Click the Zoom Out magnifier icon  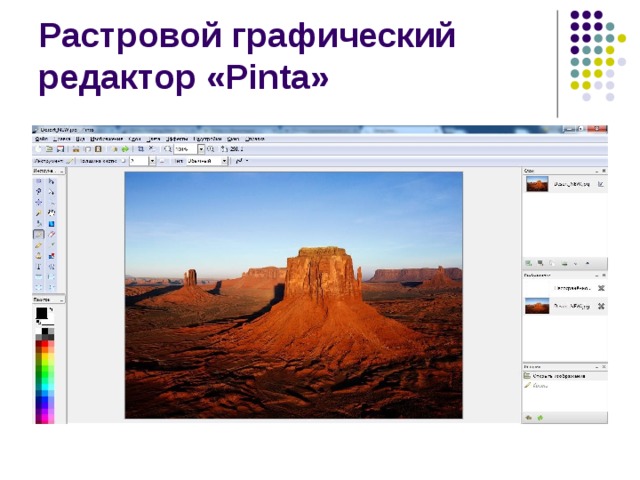(x=167, y=149)
